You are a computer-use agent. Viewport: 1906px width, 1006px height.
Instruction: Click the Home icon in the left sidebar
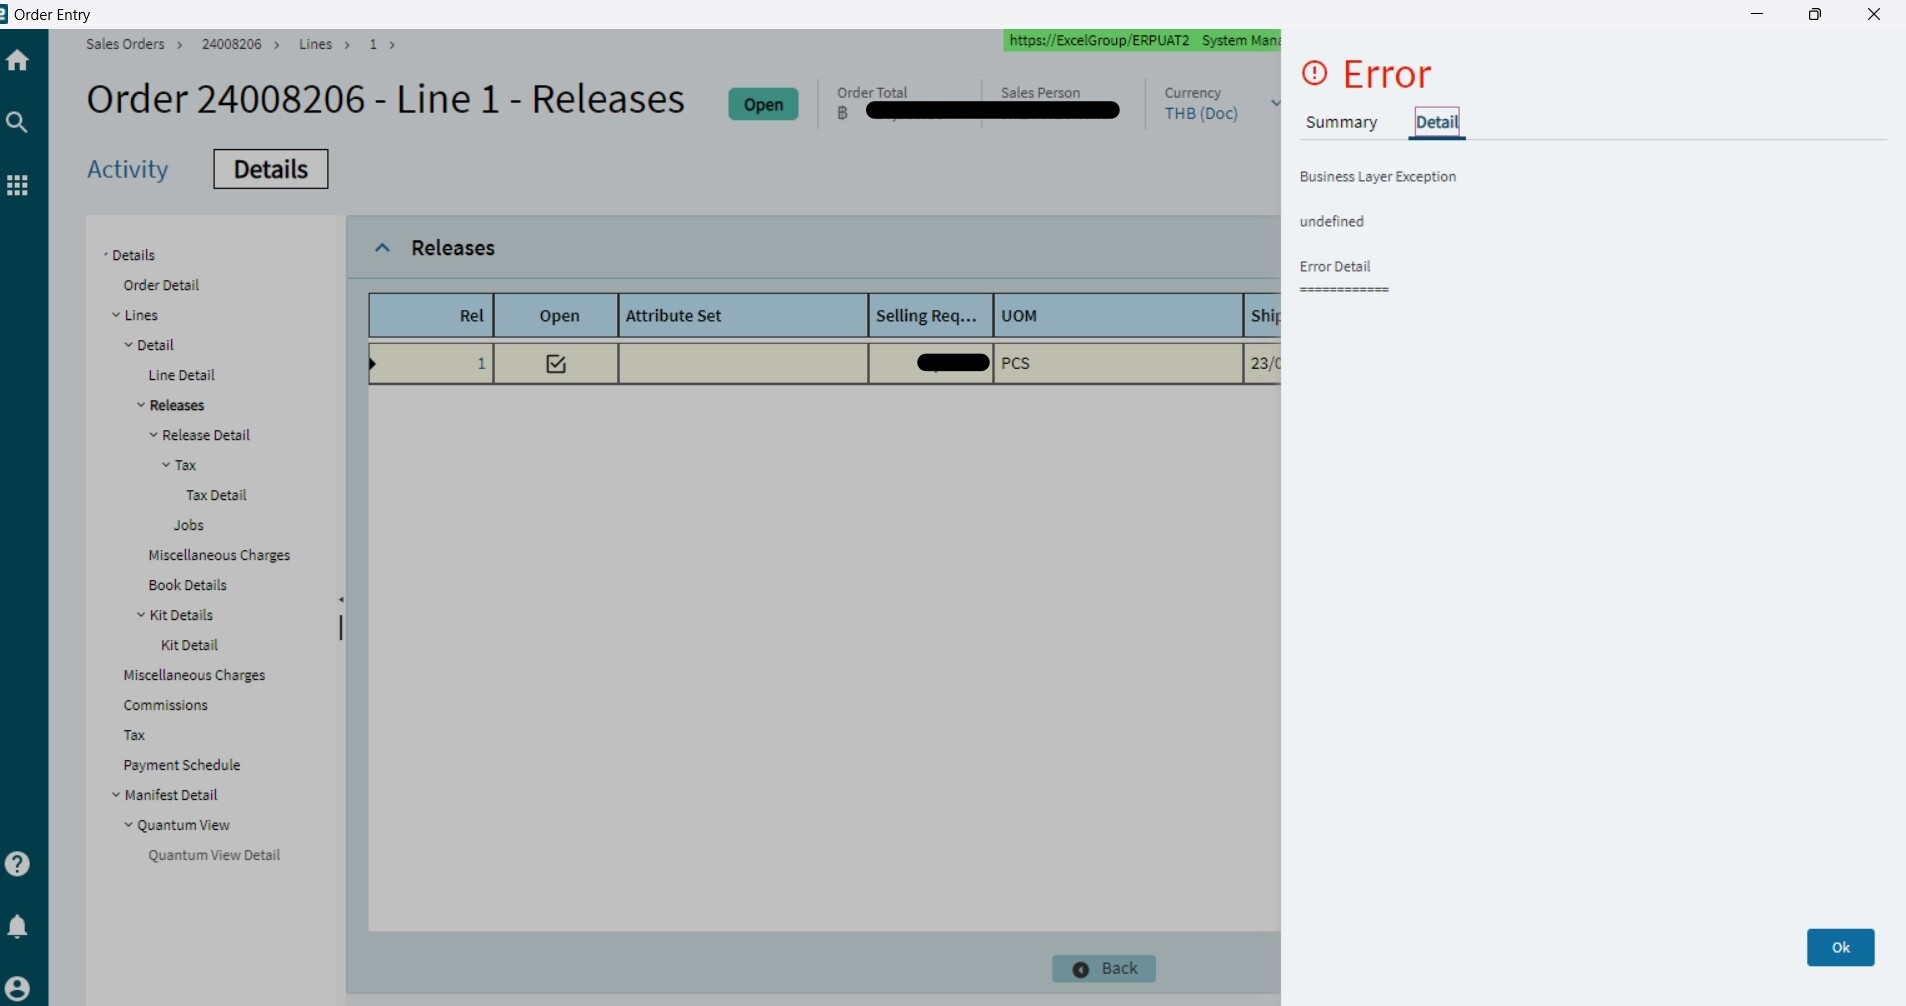(x=19, y=60)
